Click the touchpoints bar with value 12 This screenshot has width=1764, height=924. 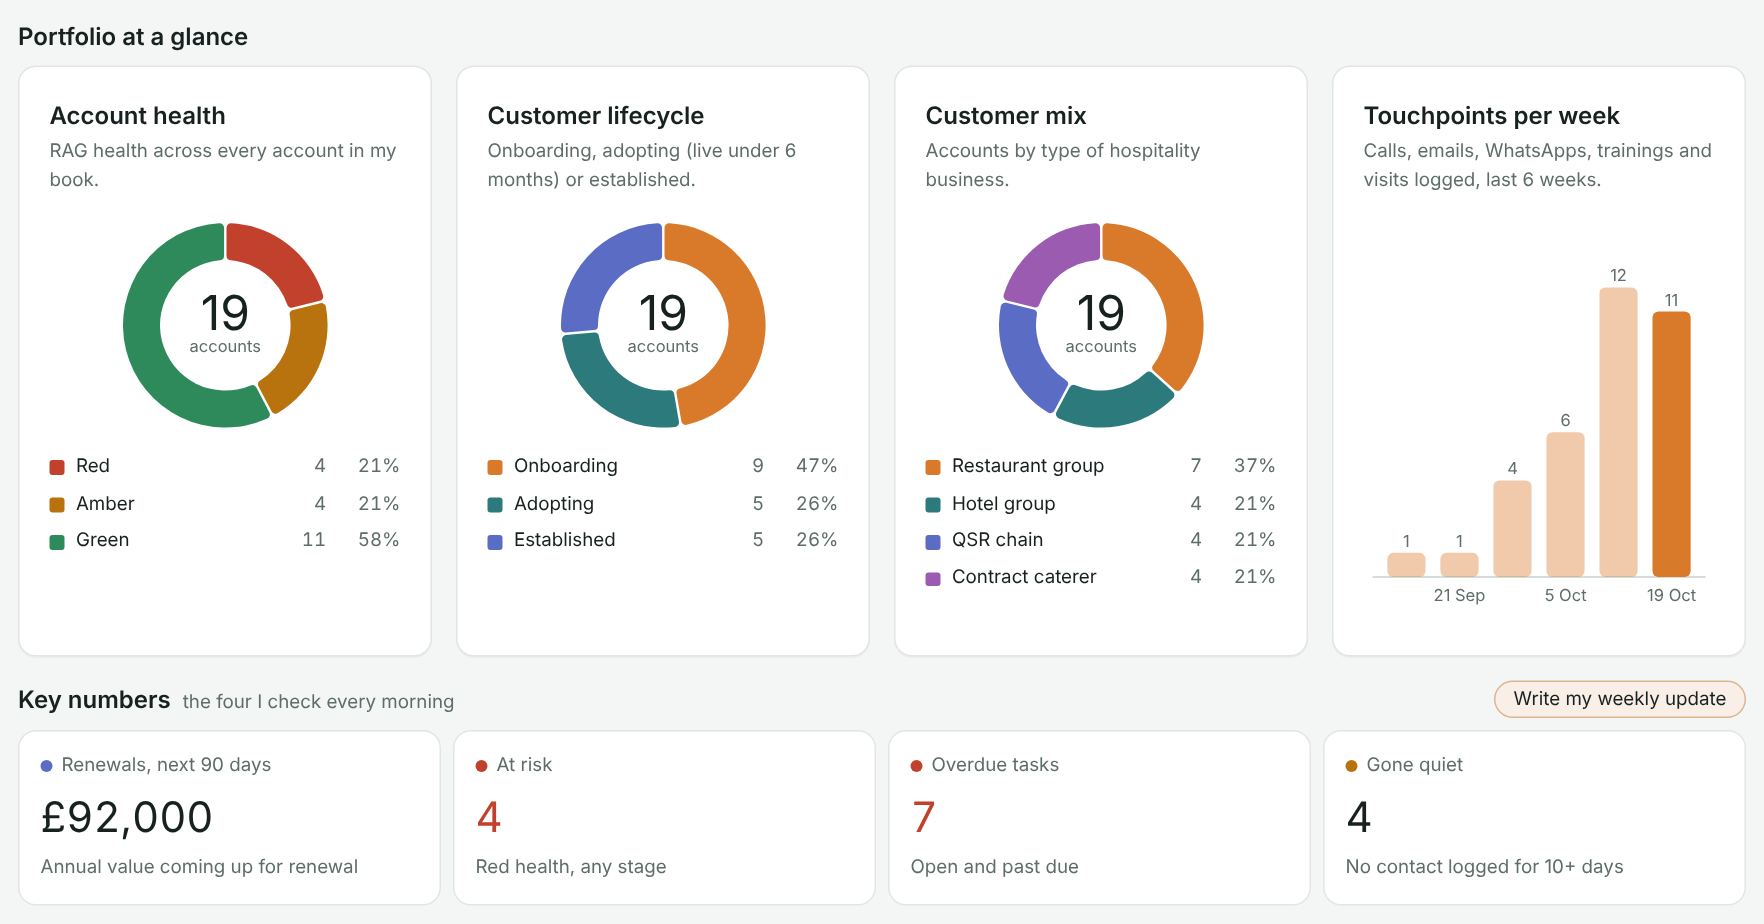point(1618,432)
